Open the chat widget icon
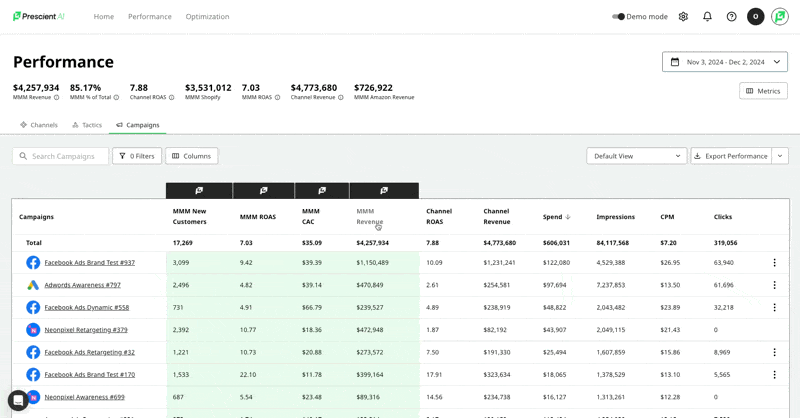800x418 pixels. [18, 400]
